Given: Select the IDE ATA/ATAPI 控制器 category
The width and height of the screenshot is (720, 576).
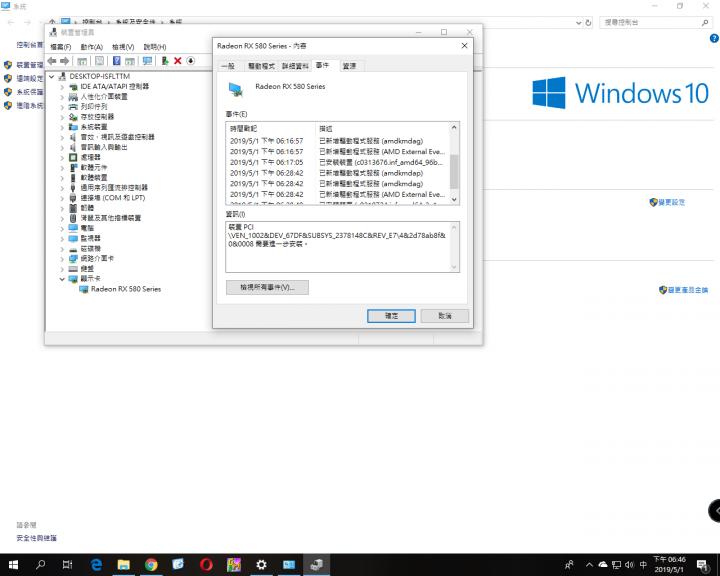Looking at the screenshot, I should (x=114, y=86).
